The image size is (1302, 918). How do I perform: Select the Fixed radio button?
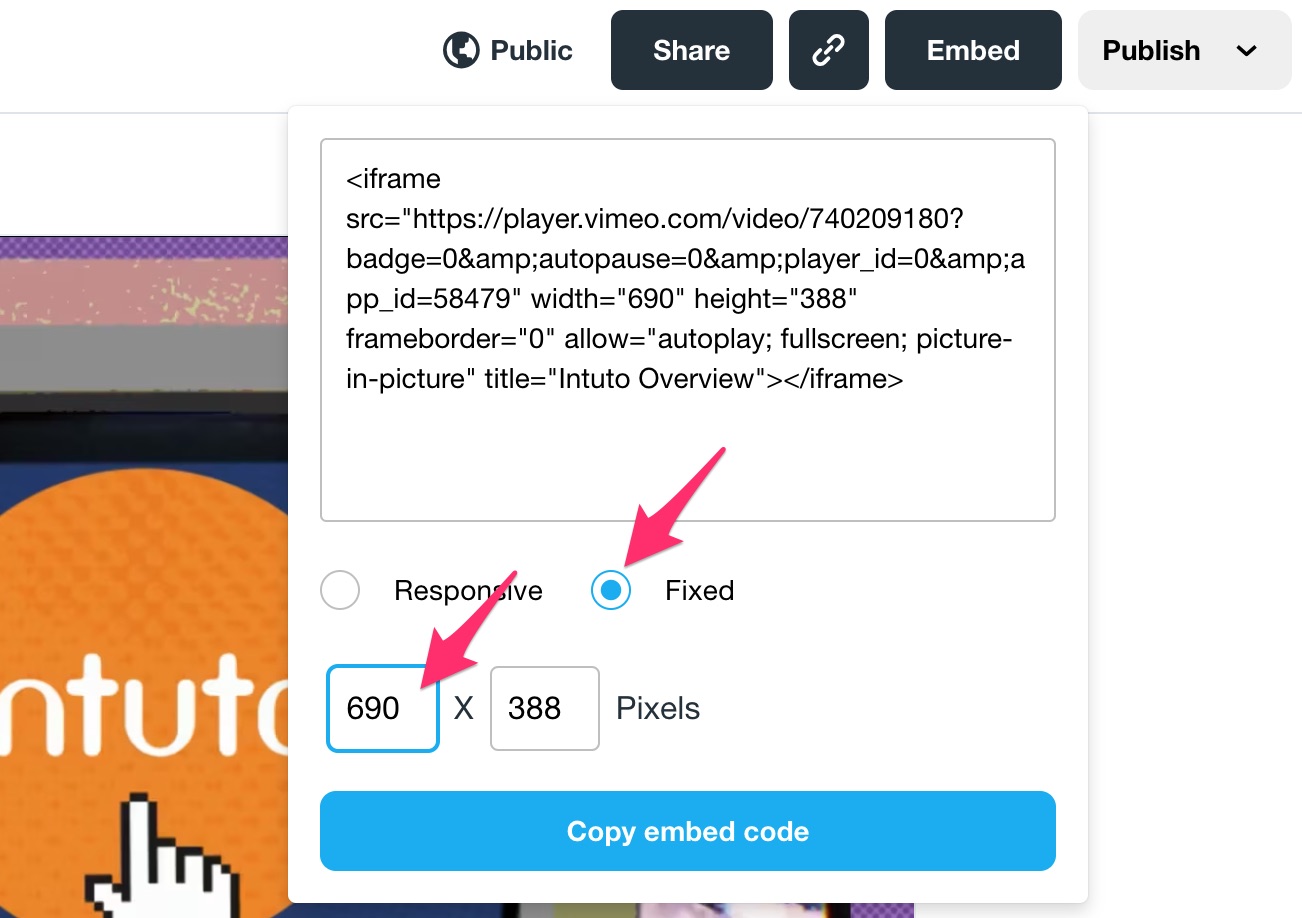[x=611, y=590]
